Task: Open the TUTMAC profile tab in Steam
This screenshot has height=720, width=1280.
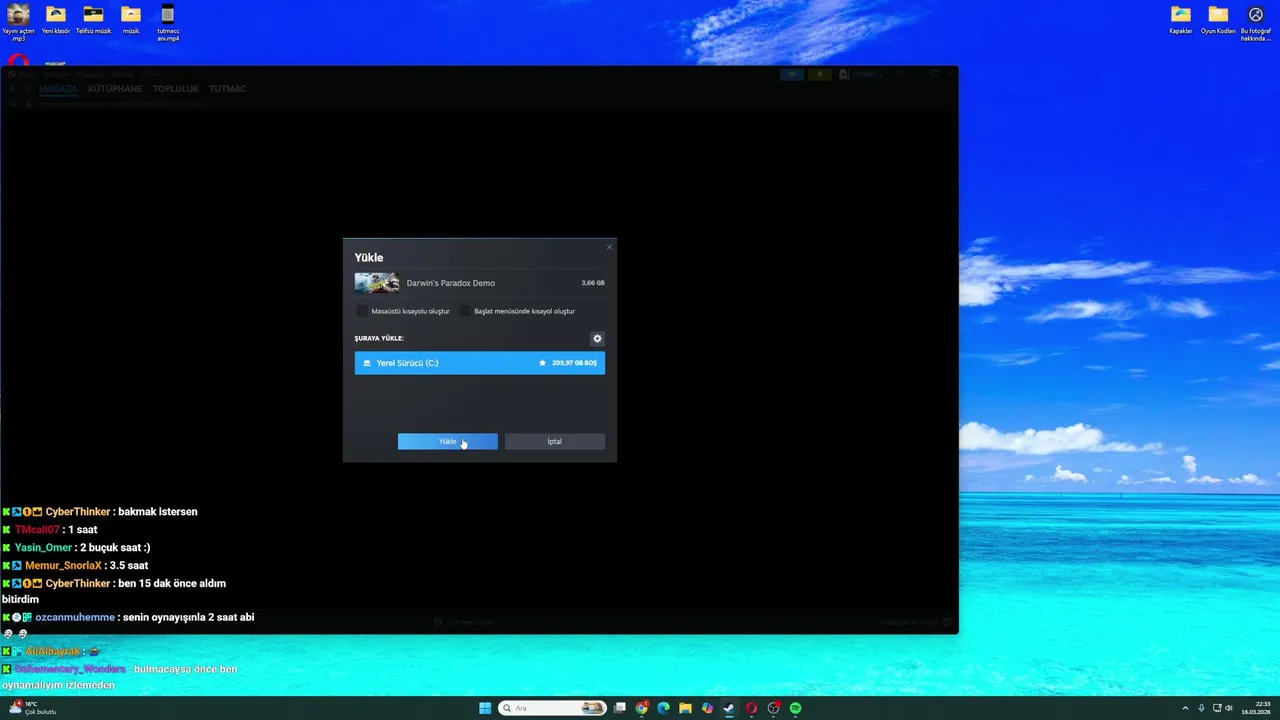Action: [228, 89]
